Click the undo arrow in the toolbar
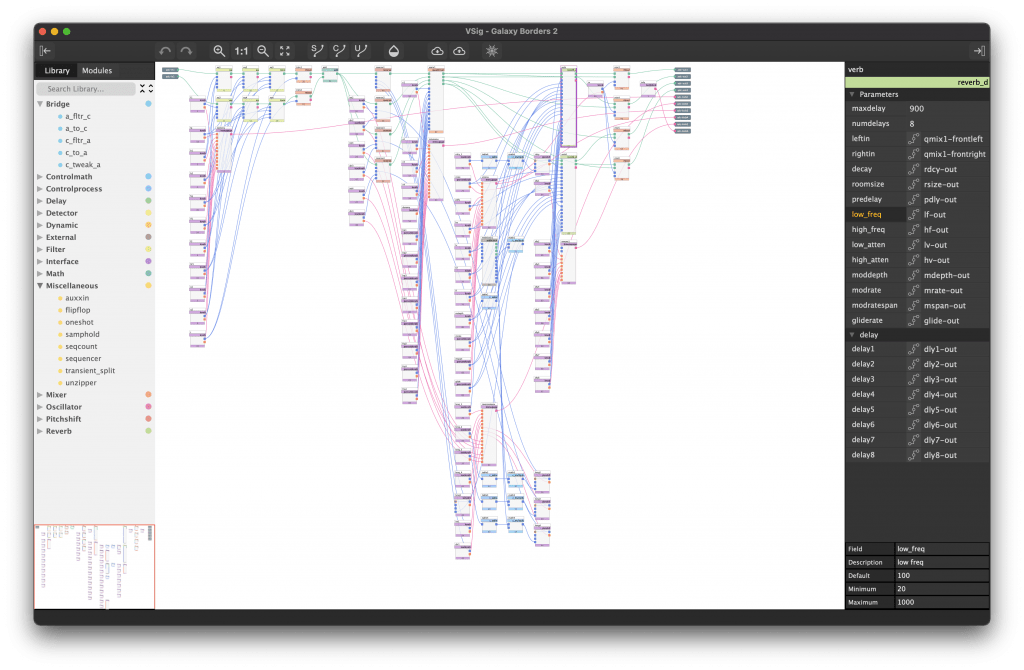1024x670 pixels. [165, 51]
